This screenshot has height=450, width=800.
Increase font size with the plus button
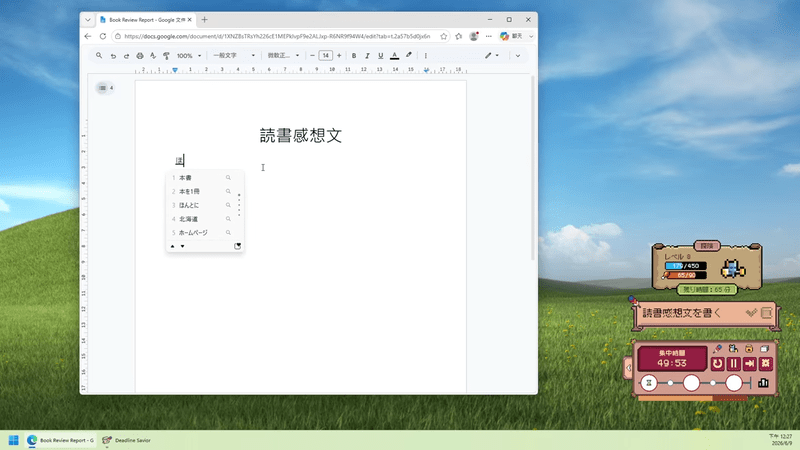(x=339, y=56)
